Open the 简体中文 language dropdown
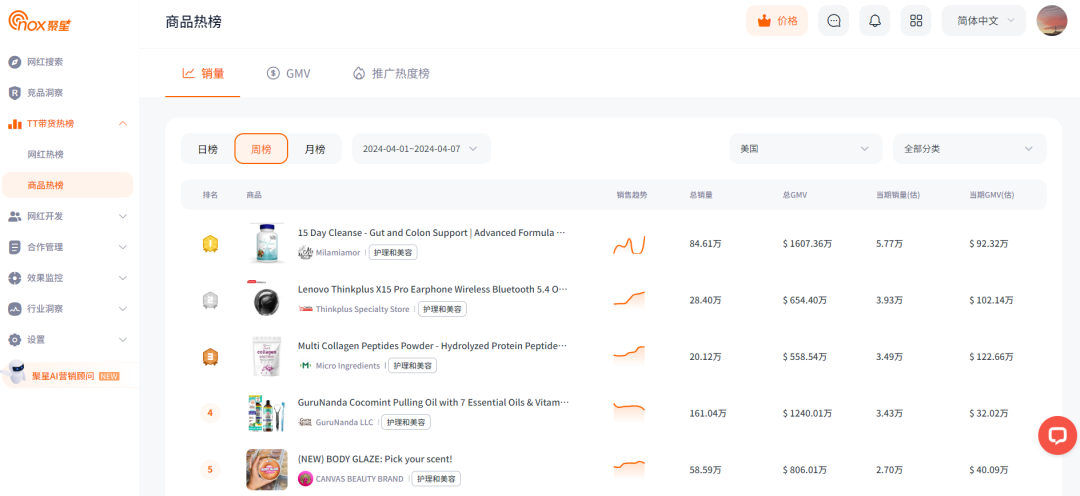Image resolution: width=1080 pixels, height=496 pixels. (x=984, y=21)
